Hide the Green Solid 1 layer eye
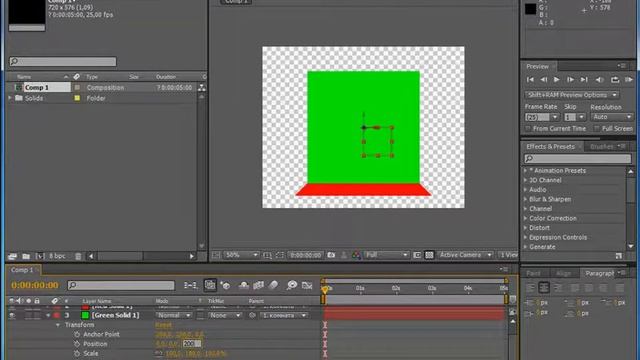This screenshot has width=640, height=360. click(x=12, y=316)
